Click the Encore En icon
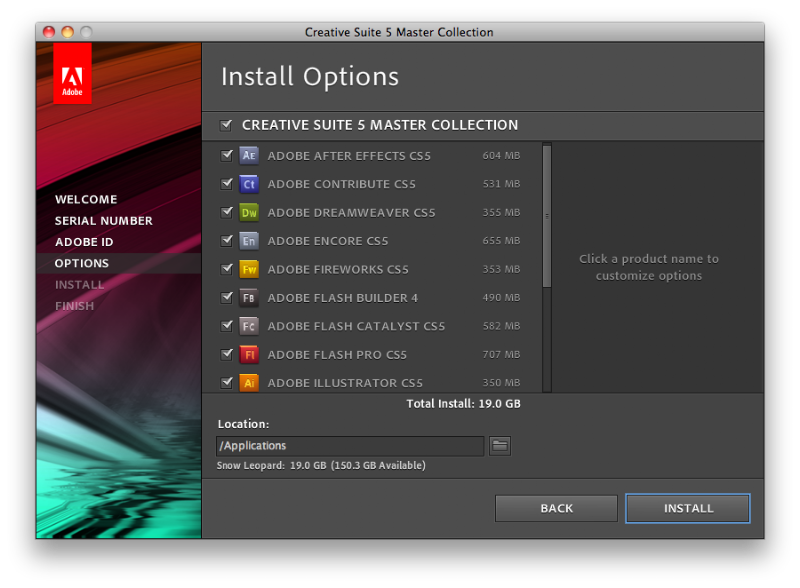Image resolution: width=800 pixels, height=588 pixels. coord(249,240)
